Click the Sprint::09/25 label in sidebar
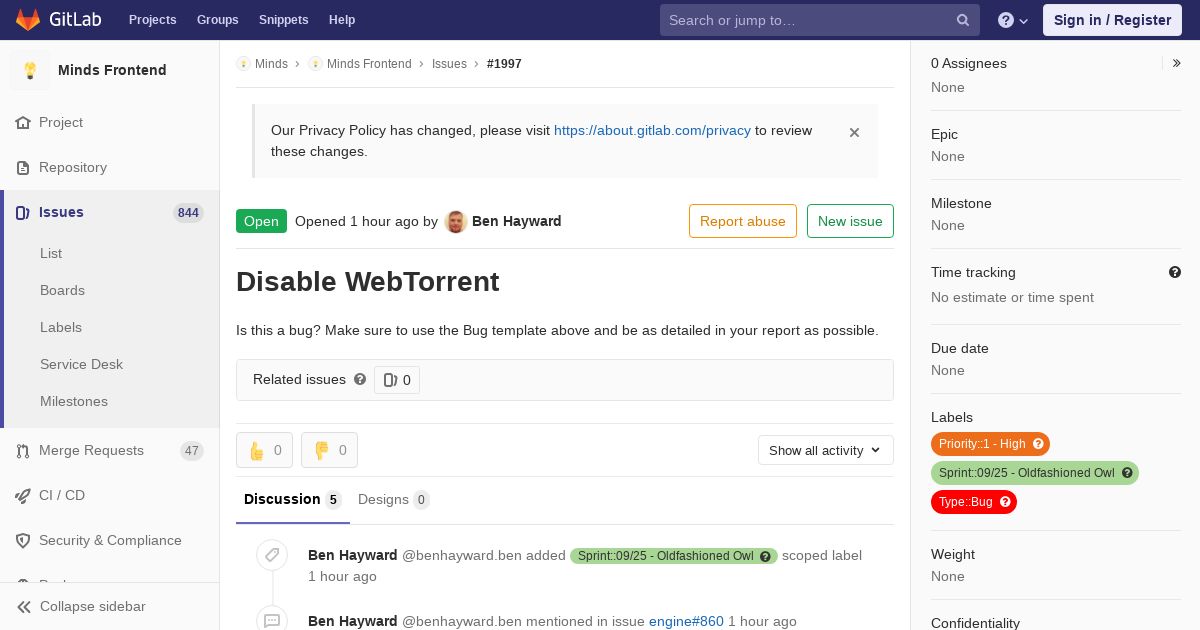Image resolution: width=1200 pixels, height=630 pixels. tap(1034, 473)
